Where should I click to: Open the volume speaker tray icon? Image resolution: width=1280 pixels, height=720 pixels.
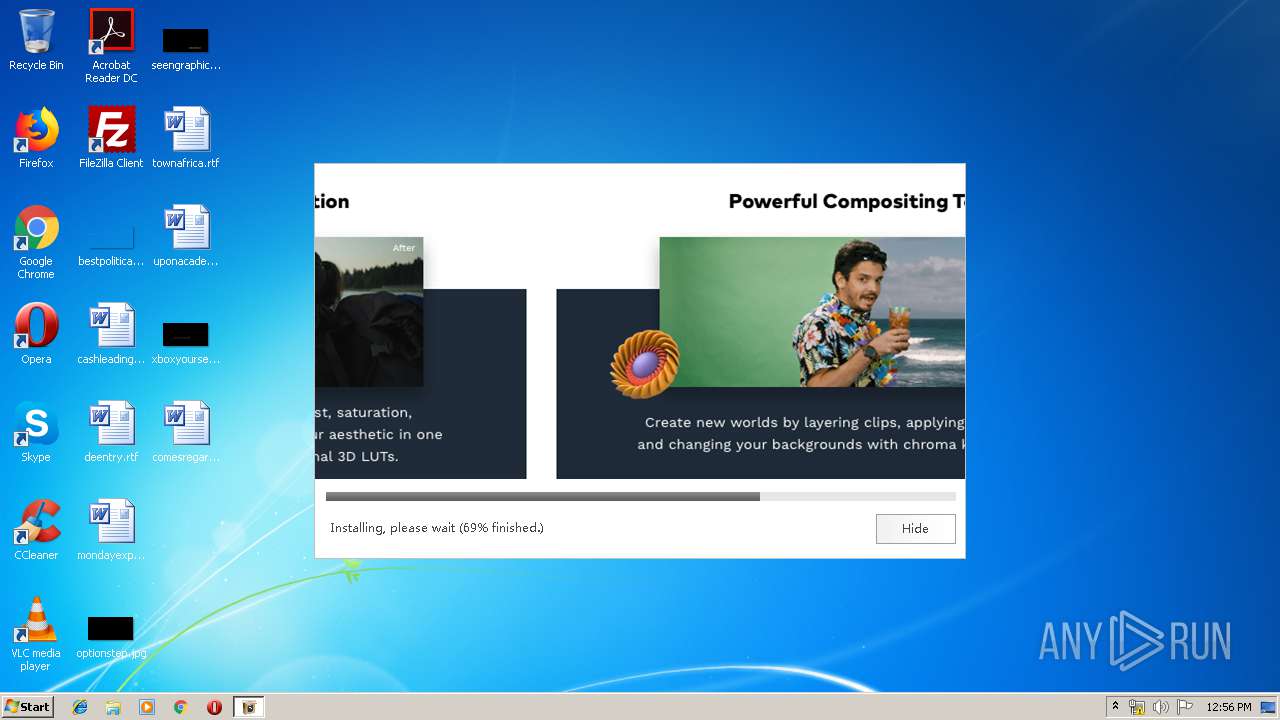click(x=1160, y=707)
